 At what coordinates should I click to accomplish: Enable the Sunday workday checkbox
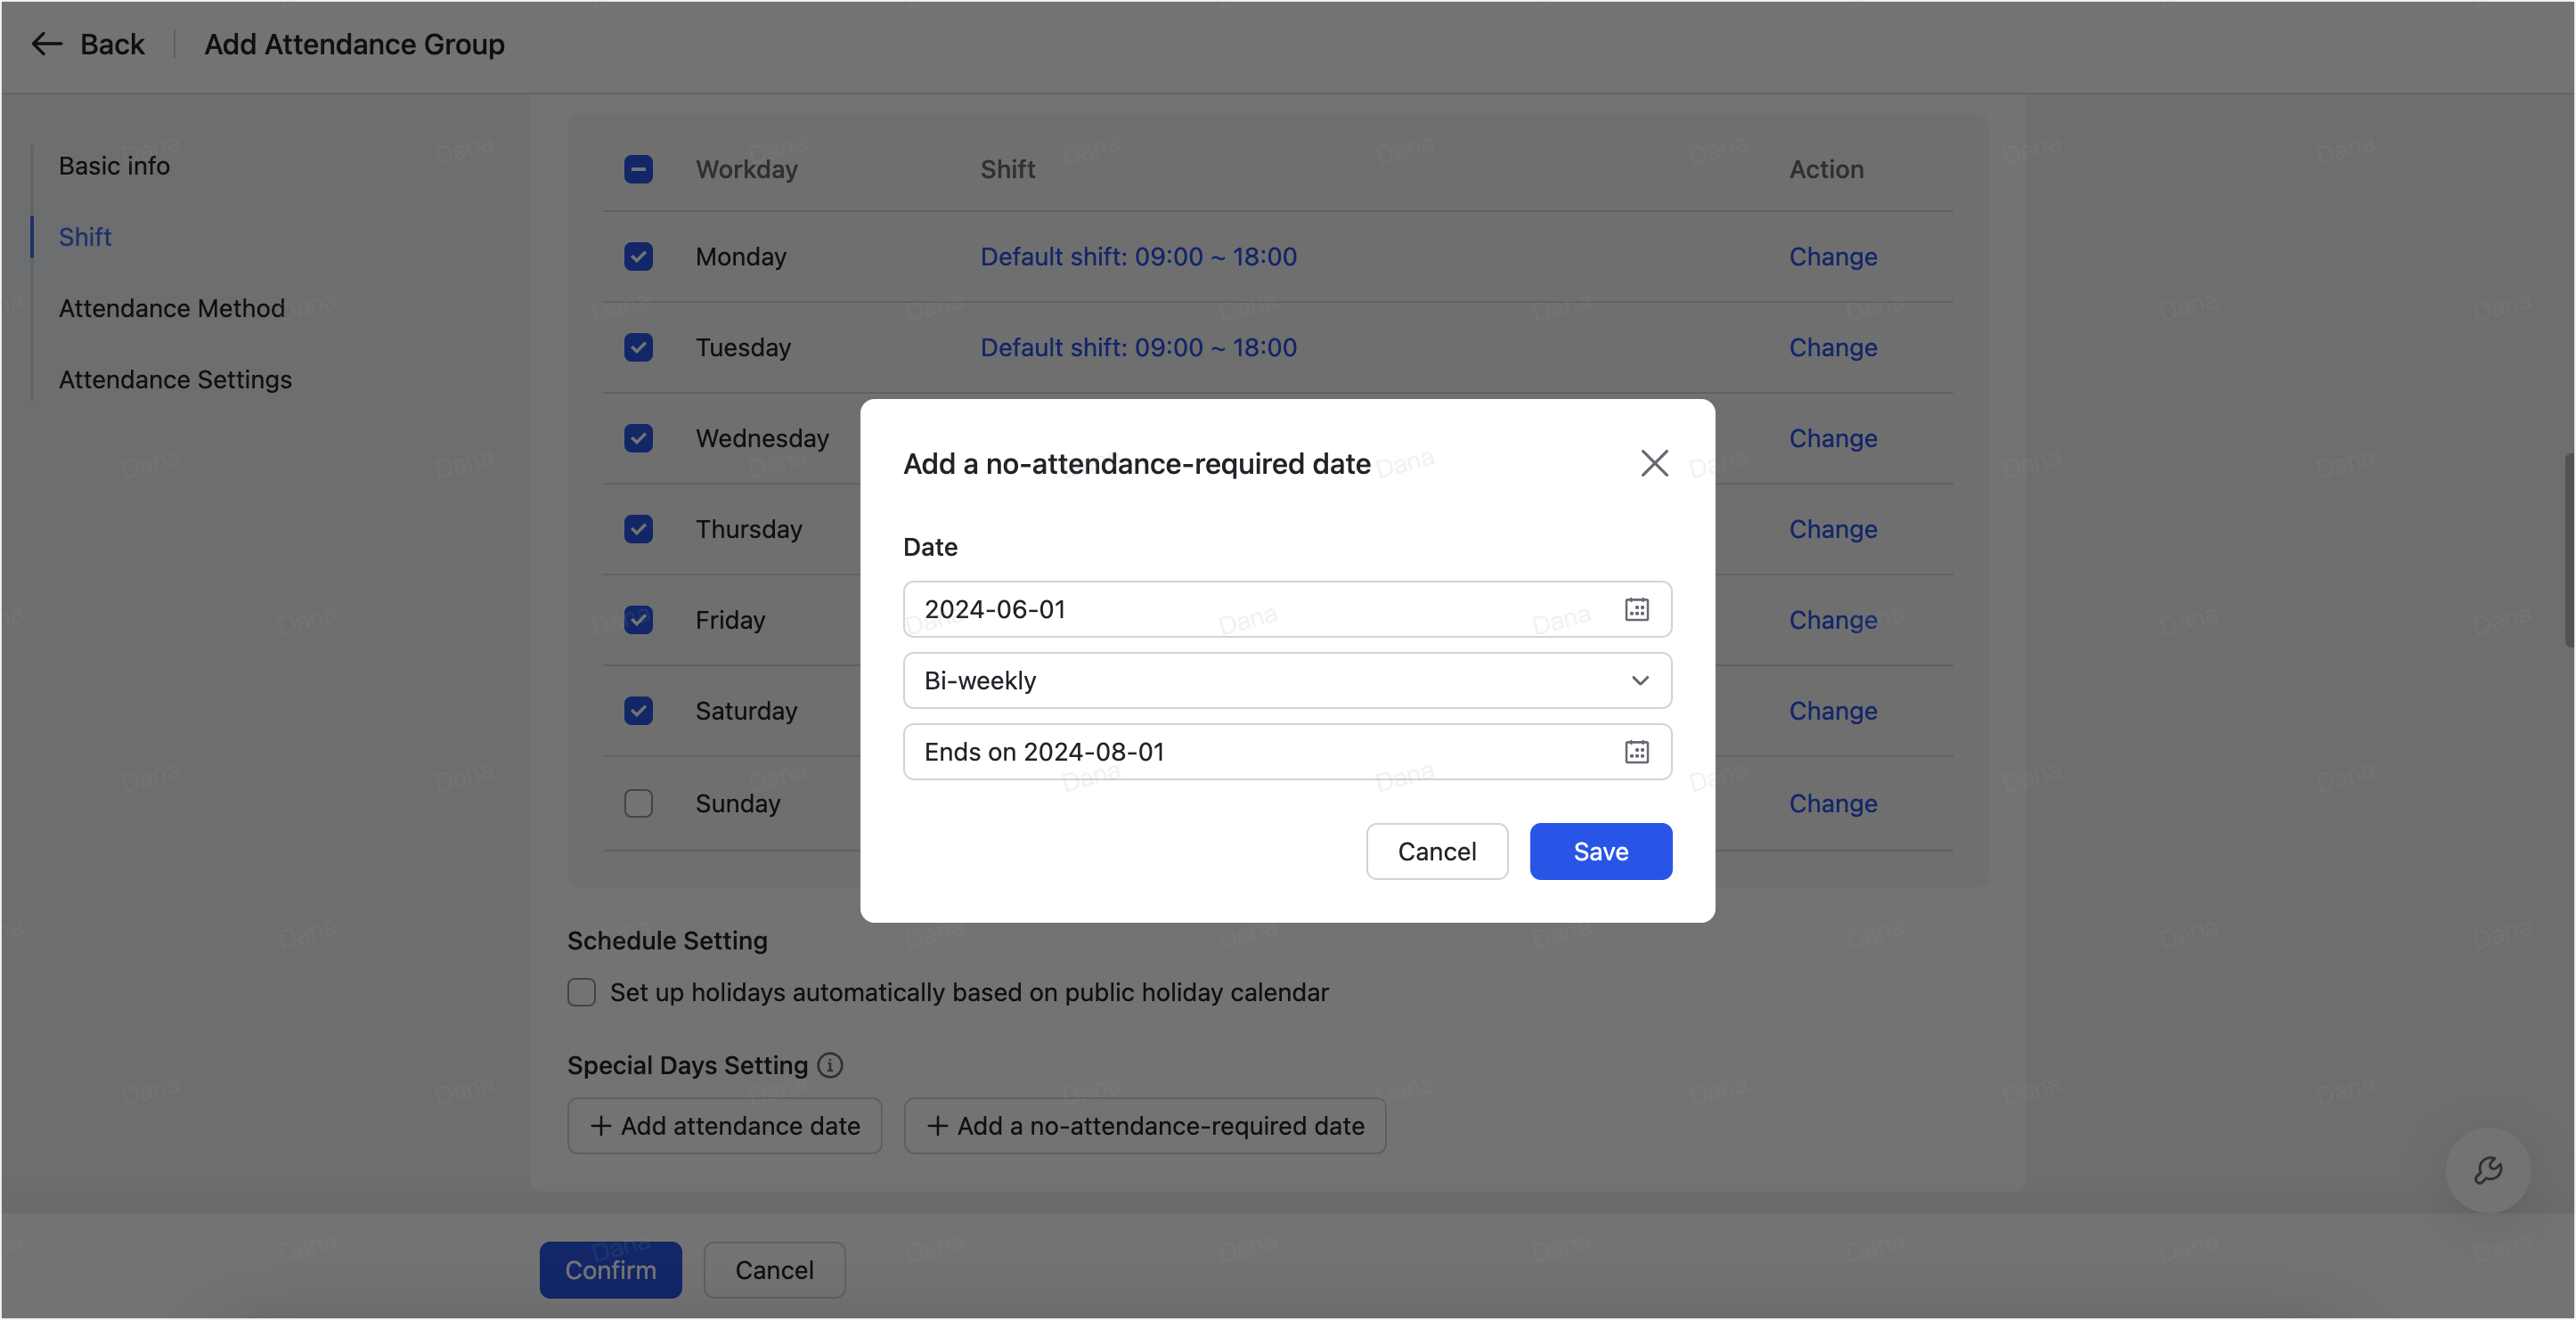point(638,803)
